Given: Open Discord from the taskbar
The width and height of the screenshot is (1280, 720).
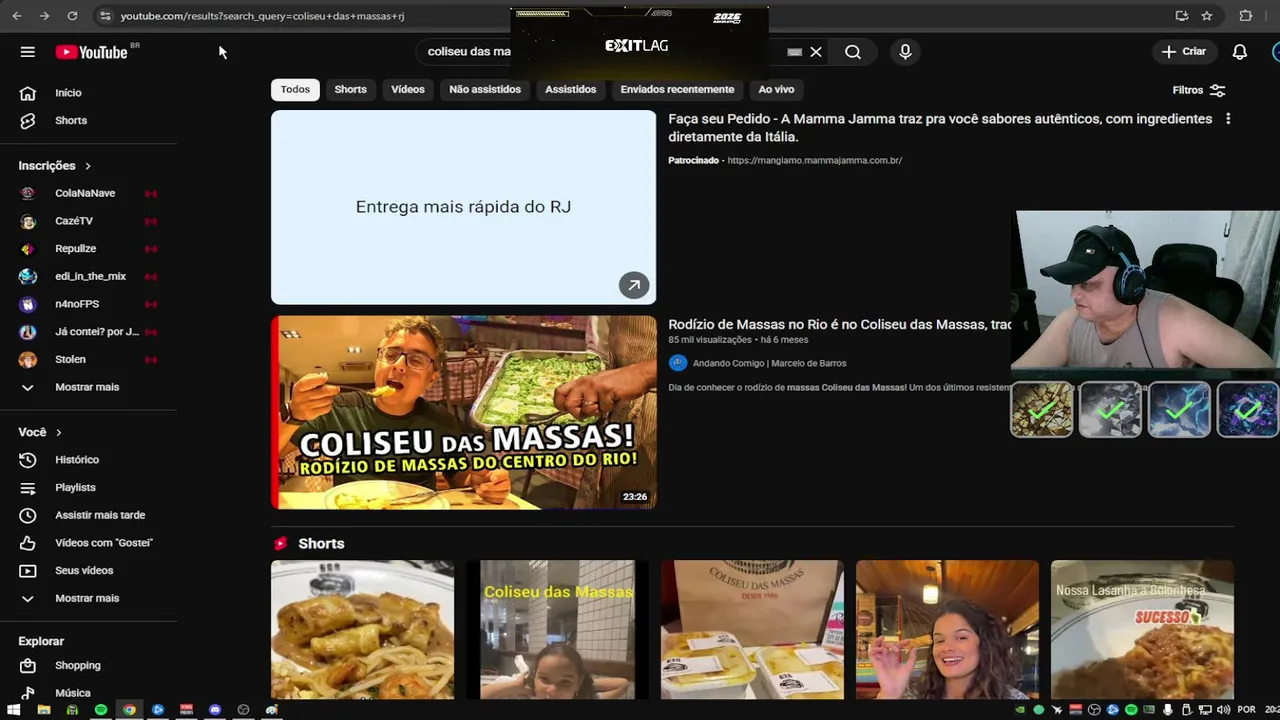Looking at the screenshot, I should pyautogui.click(x=215, y=710).
